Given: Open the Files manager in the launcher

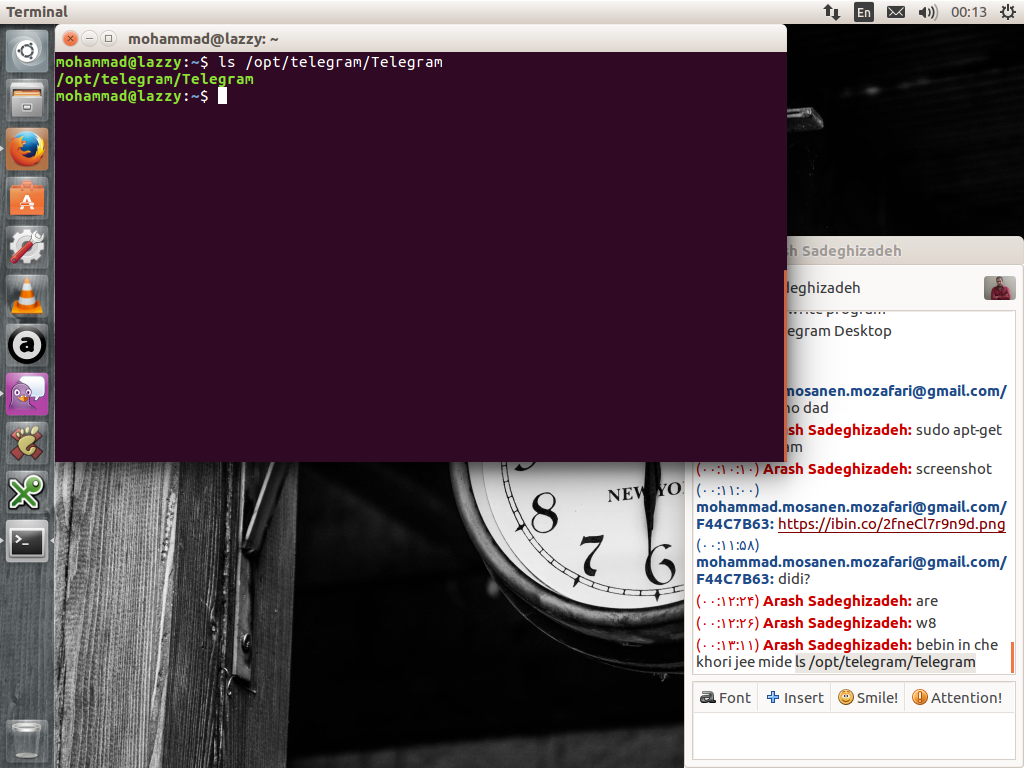Looking at the screenshot, I should (27, 100).
